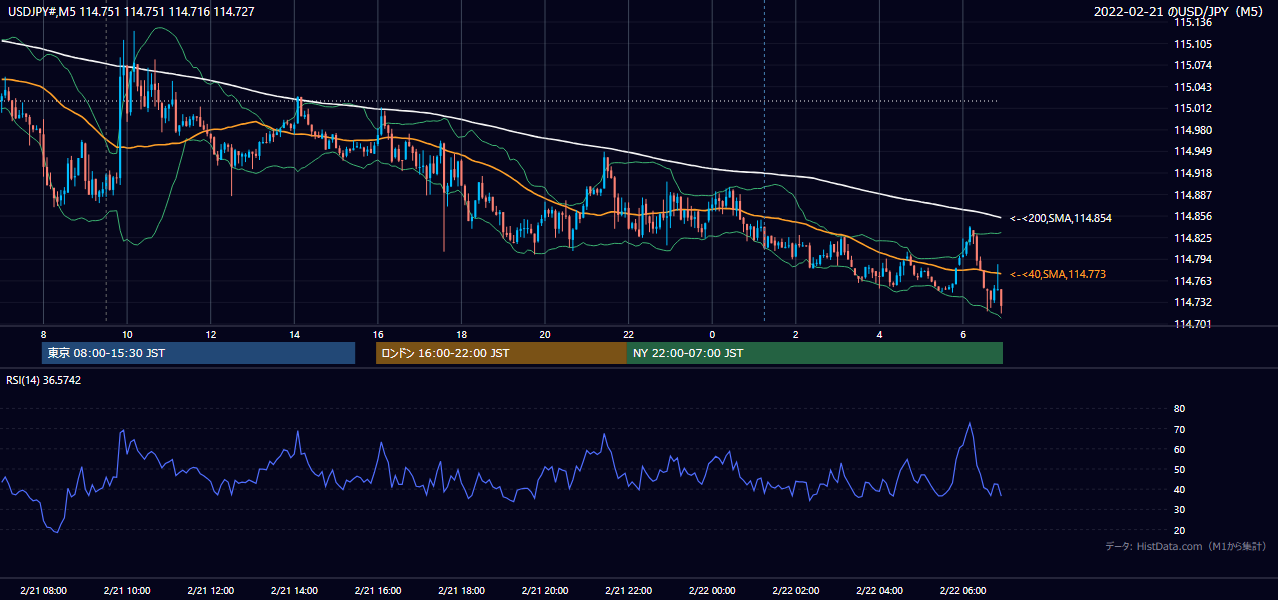Click the '2/21 08:00' bottom time label
The image size is (1278, 600).
43,591
